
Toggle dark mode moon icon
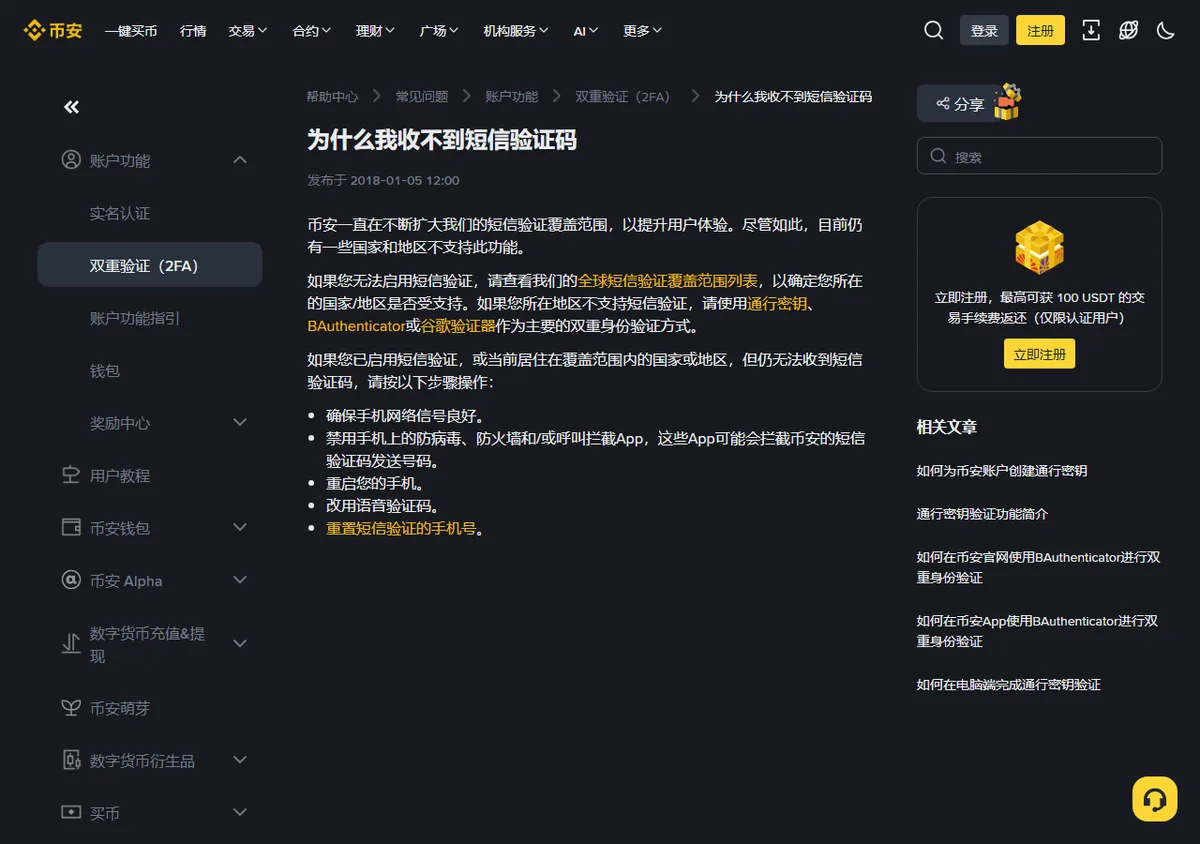(x=1165, y=30)
